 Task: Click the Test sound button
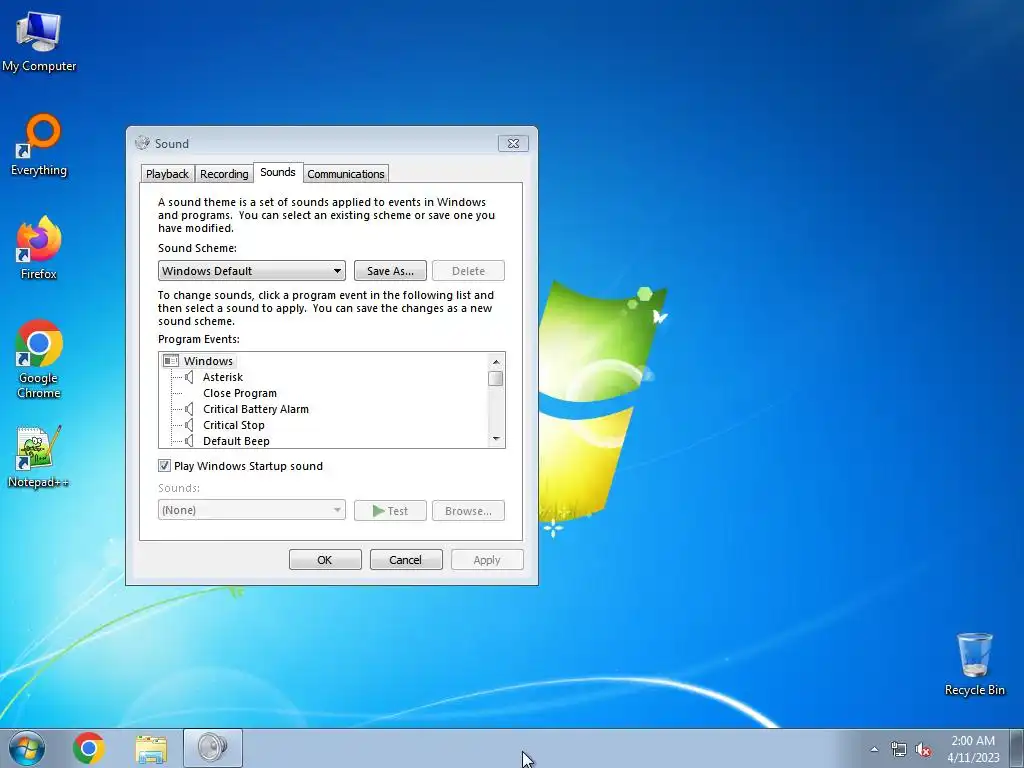pos(390,511)
